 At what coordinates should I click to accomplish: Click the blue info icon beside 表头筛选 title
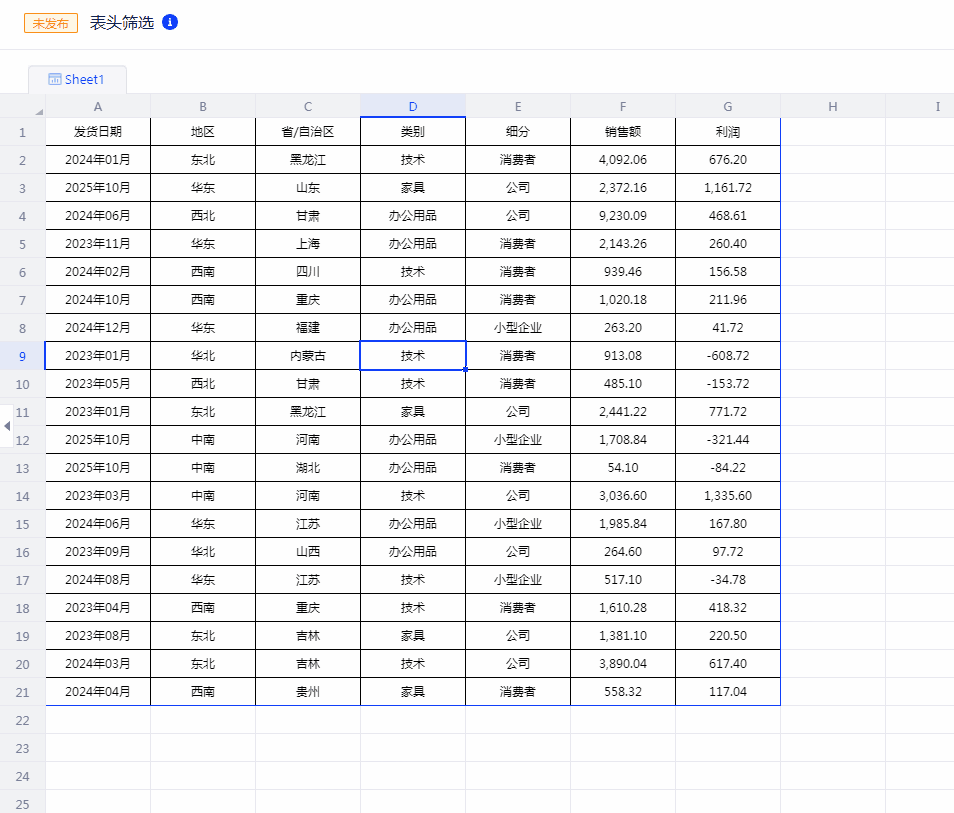(168, 22)
